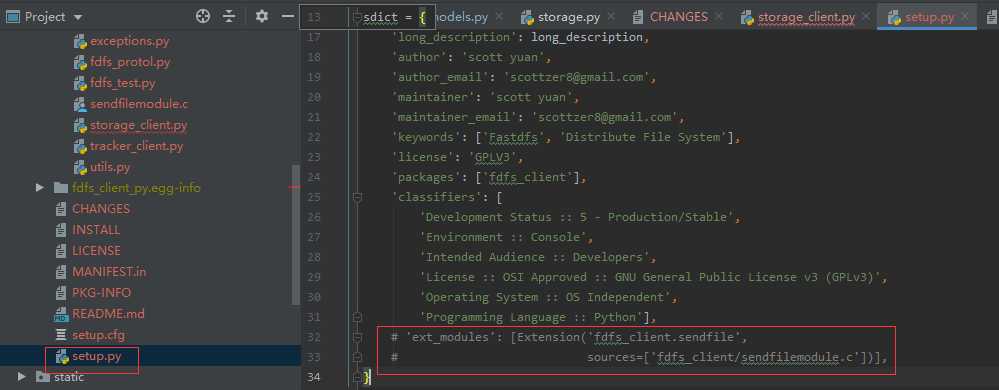Image resolution: width=999 pixels, height=390 pixels.
Task: Toggle the fold marker at line 31
Action: point(357,317)
